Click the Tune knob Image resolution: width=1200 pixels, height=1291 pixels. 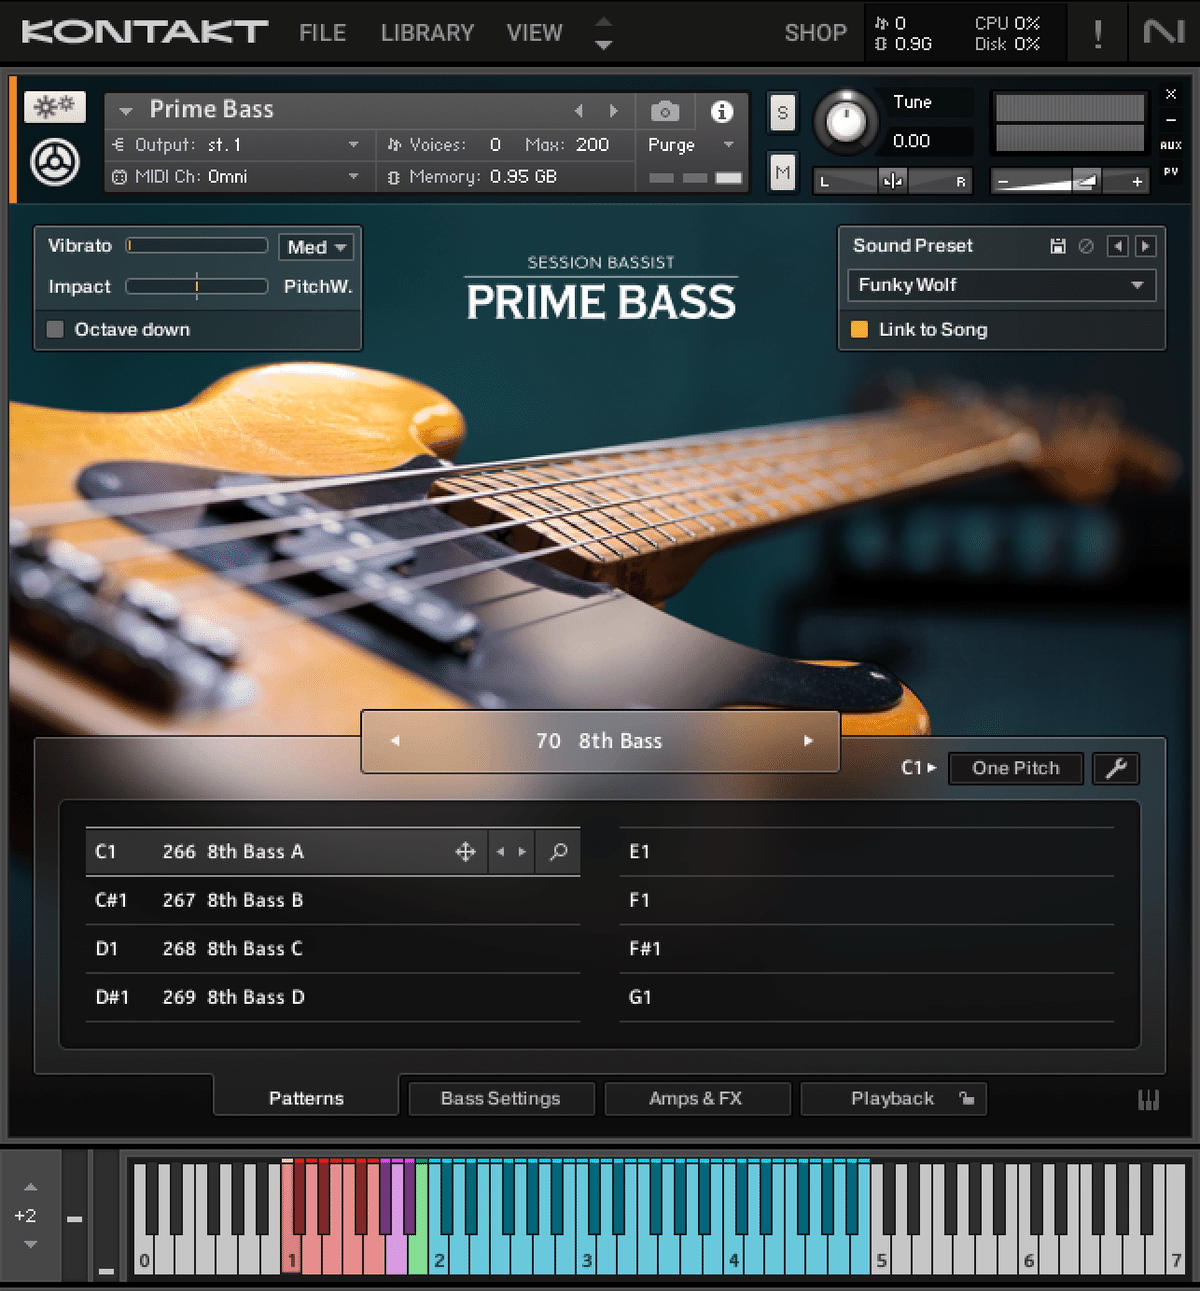point(846,123)
